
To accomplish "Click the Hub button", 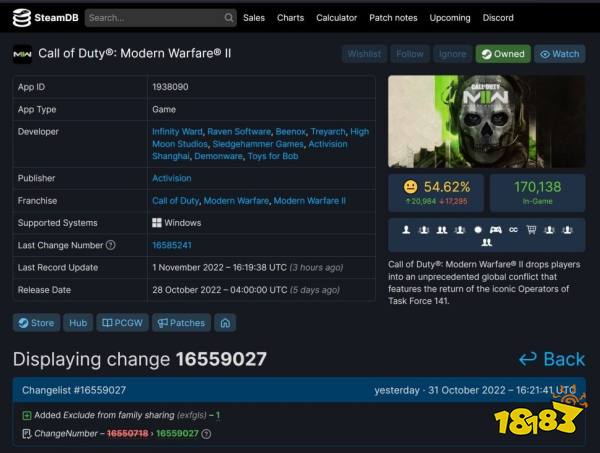I will click(78, 323).
